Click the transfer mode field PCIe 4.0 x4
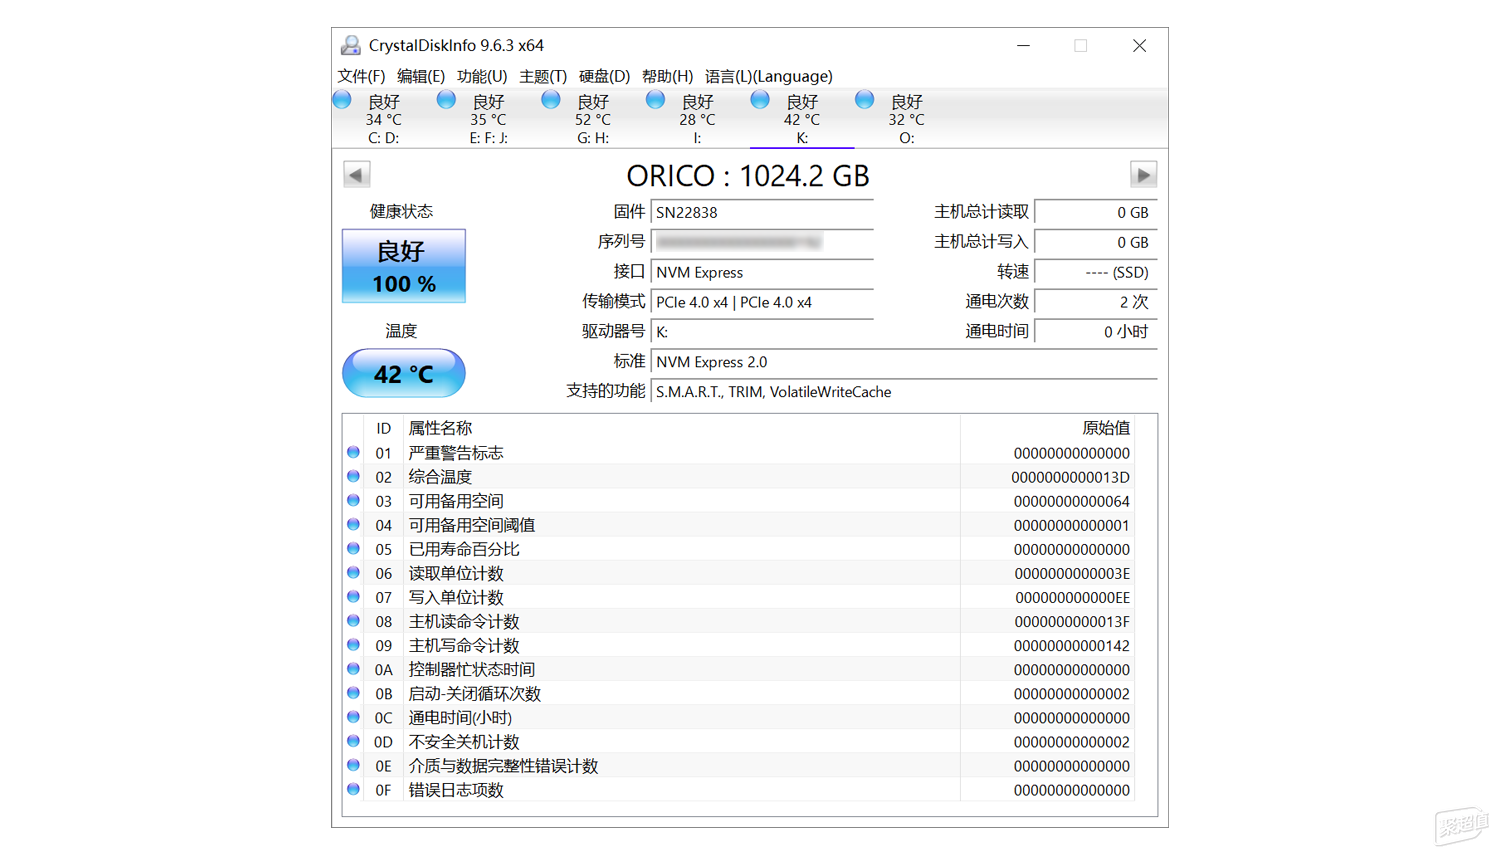This screenshot has height=857, width=1500. (762, 302)
